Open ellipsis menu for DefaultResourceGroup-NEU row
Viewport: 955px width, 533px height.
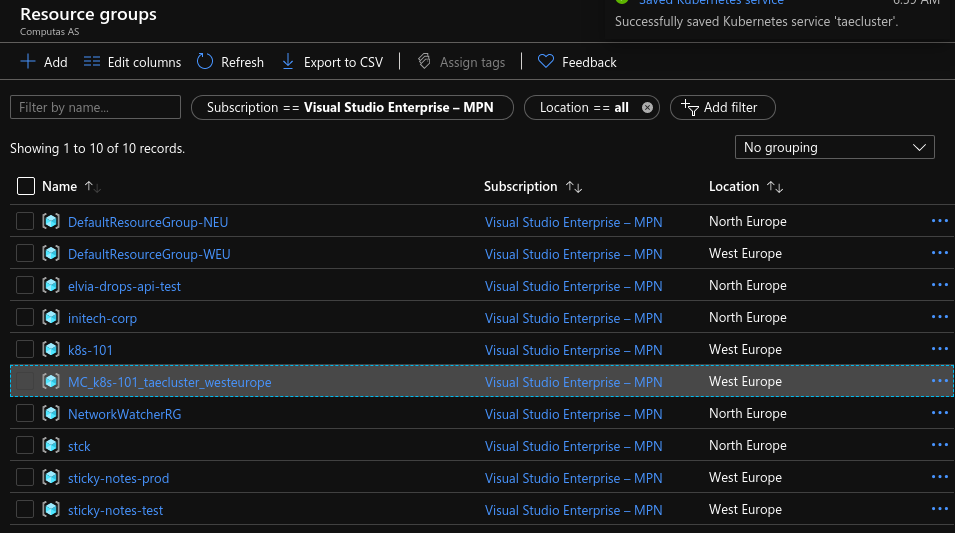pos(939,221)
